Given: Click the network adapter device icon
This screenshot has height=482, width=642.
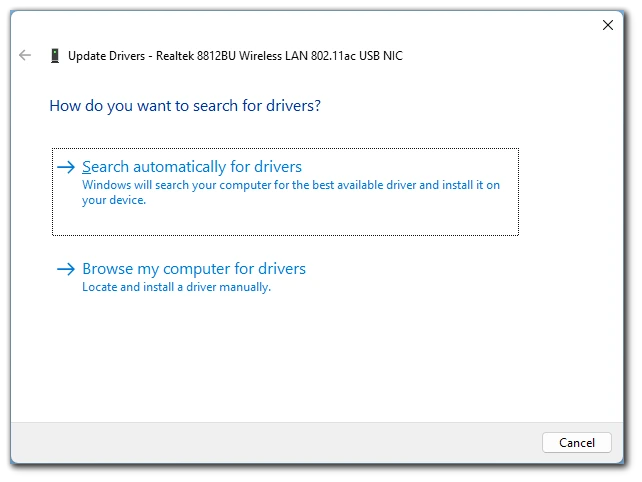Looking at the screenshot, I should [55, 56].
